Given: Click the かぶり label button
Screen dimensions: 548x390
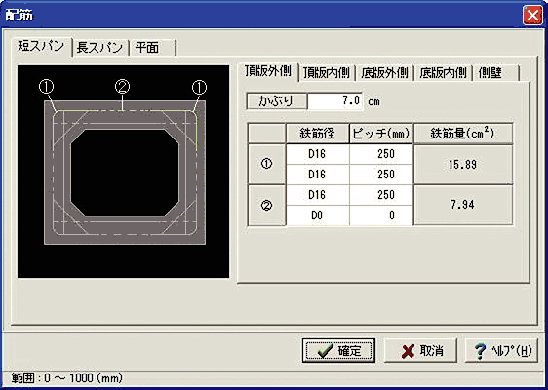Looking at the screenshot, I should point(276,101).
